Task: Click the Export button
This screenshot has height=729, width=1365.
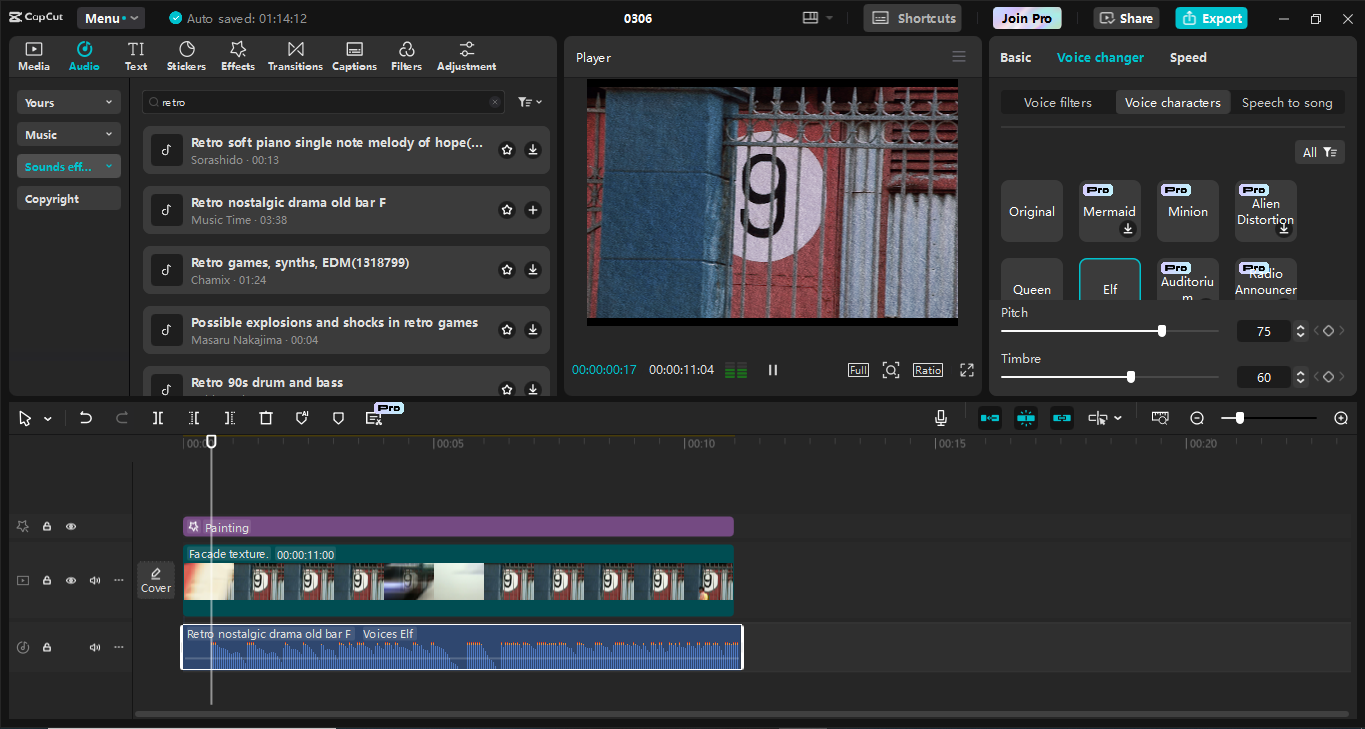Action: pos(1210,18)
